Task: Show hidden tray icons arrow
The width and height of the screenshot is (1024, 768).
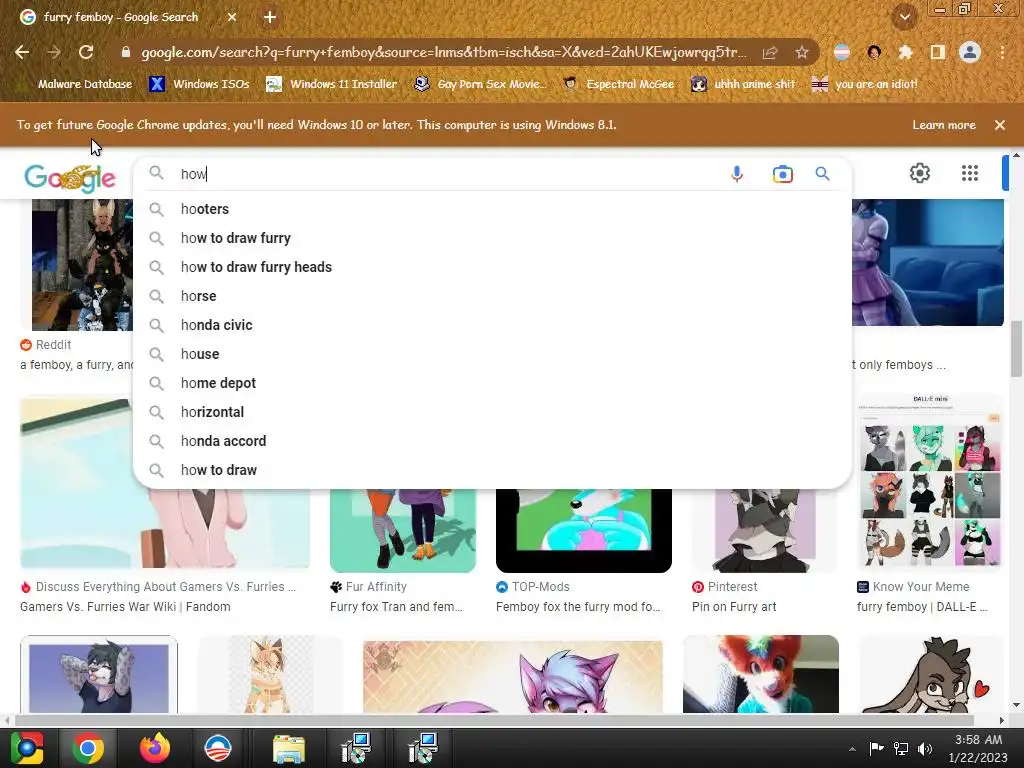Action: 852,749
